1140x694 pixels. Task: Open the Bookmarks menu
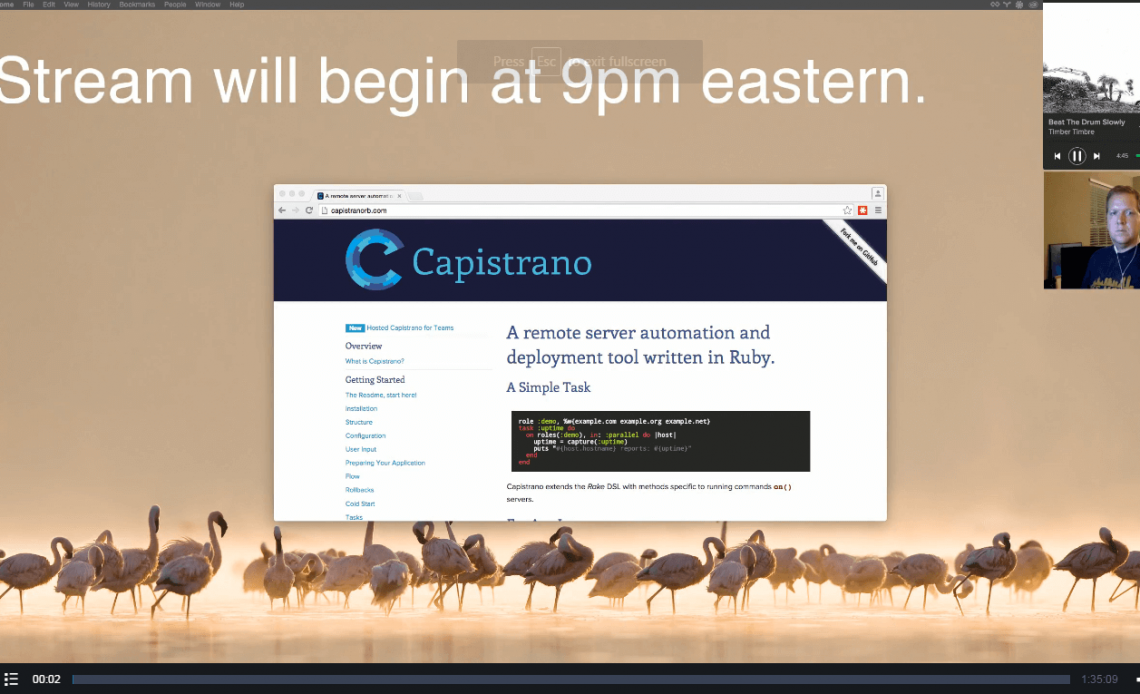(137, 5)
